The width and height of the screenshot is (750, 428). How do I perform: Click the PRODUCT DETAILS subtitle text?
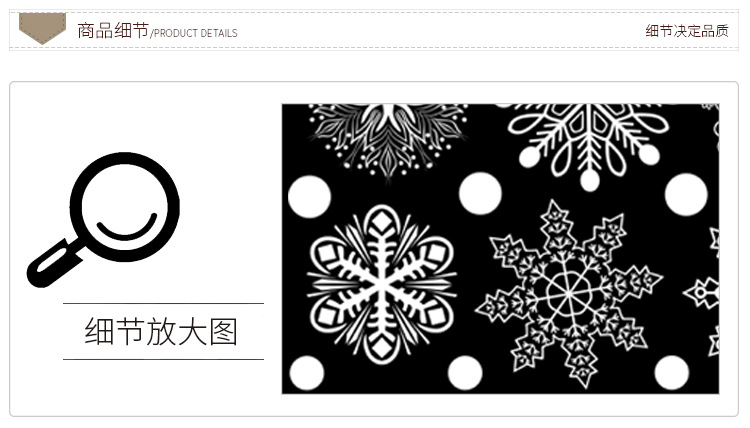click(x=196, y=33)
